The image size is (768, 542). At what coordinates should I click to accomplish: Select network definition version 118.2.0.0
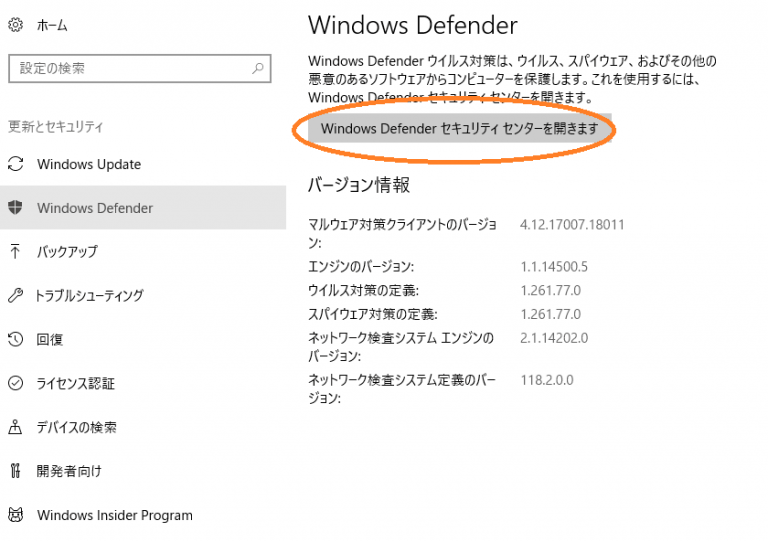pos(547,380)
